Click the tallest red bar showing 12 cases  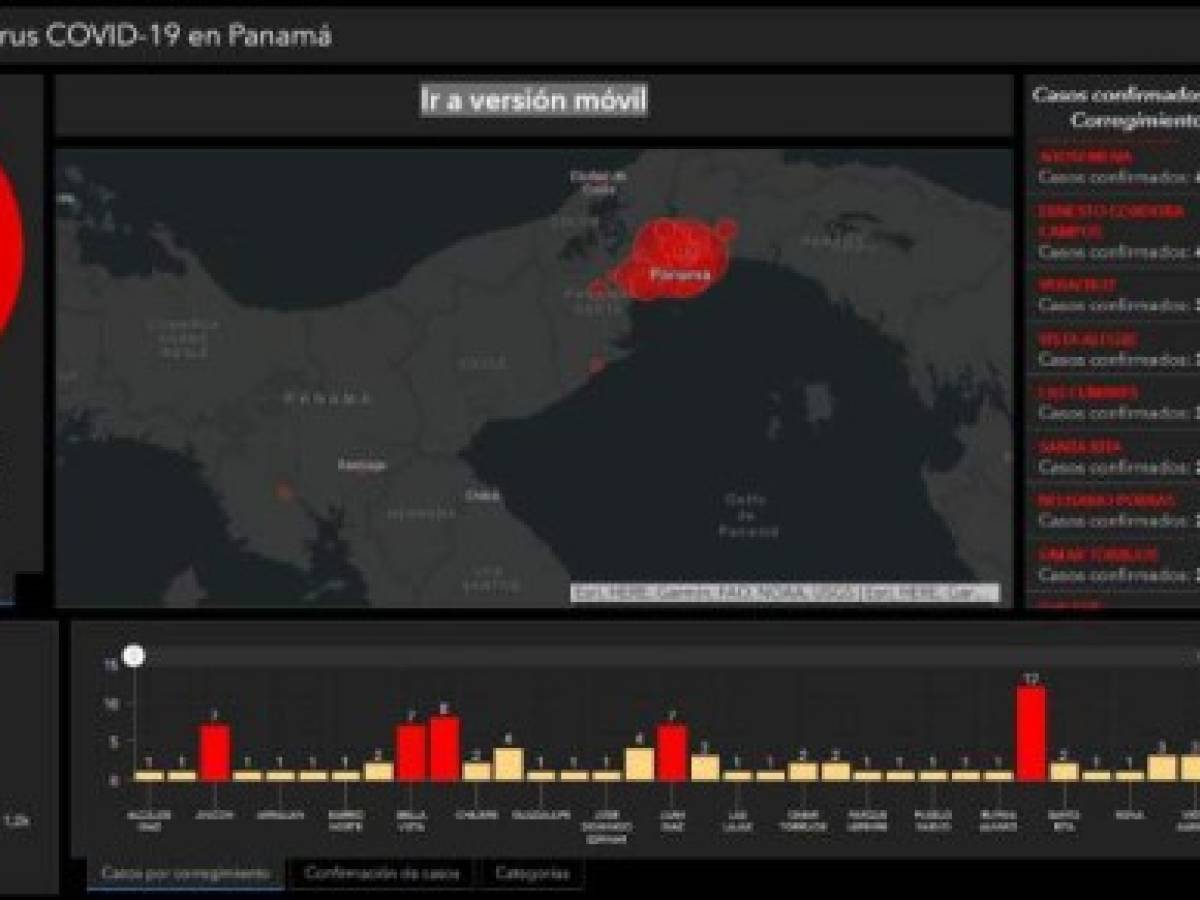pyautogui.click(x=1031, y=733)
